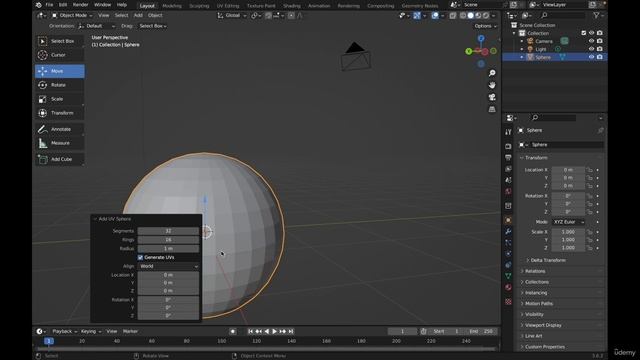Viewport: 640px width, 360px height.
Task: Switch to solid viewport shading
Action: [x=471, y=16]
